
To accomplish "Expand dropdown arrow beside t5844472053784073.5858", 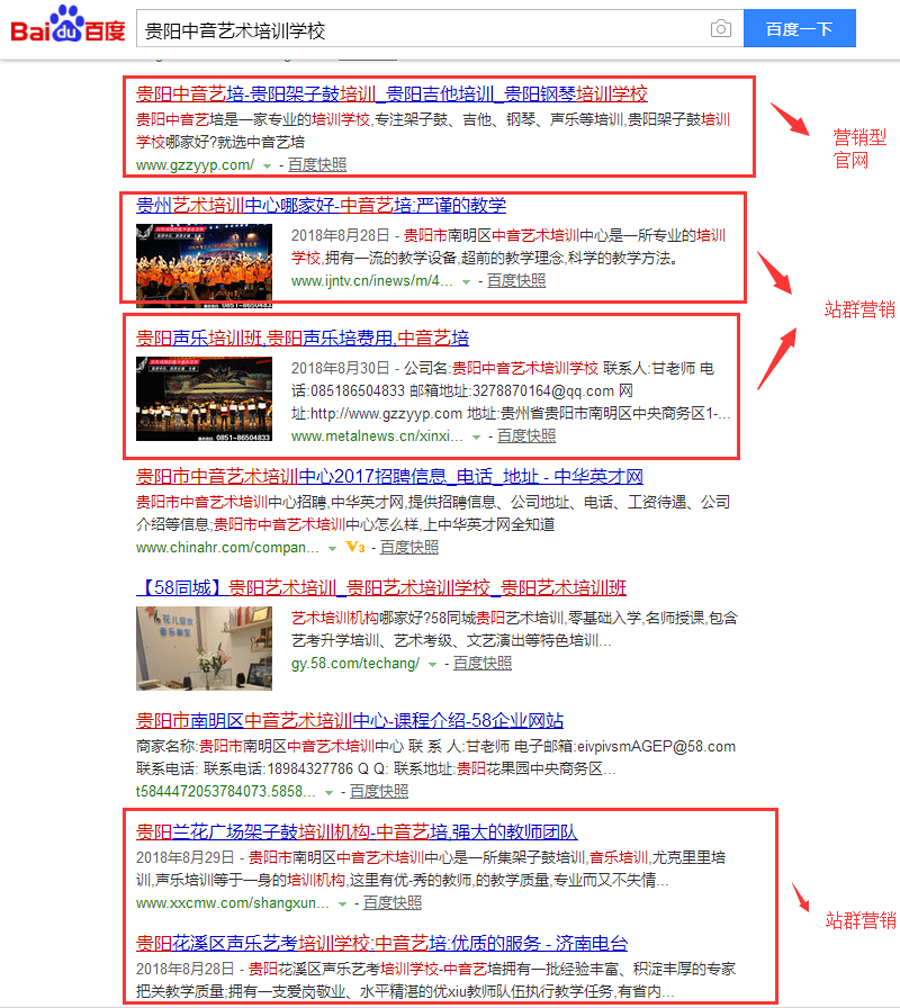I will (x=329, y=792).
